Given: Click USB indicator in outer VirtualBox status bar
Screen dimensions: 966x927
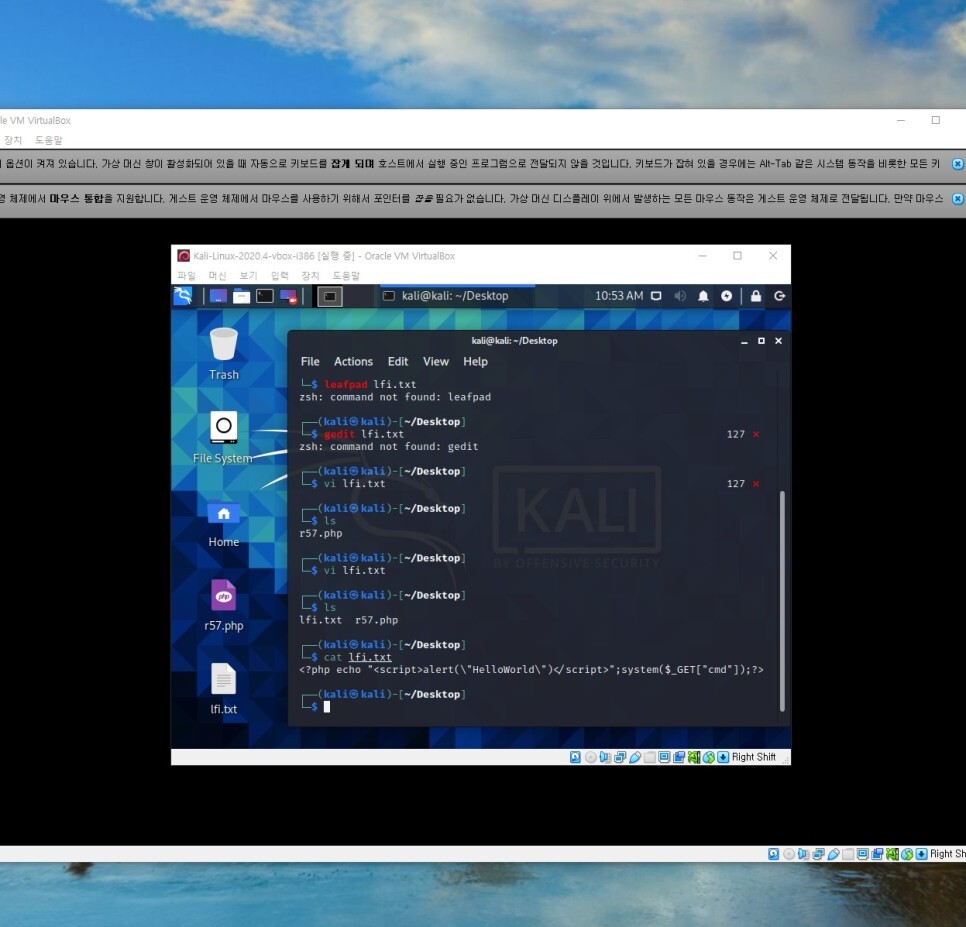Looking at the screenshot, I should 833,854.
